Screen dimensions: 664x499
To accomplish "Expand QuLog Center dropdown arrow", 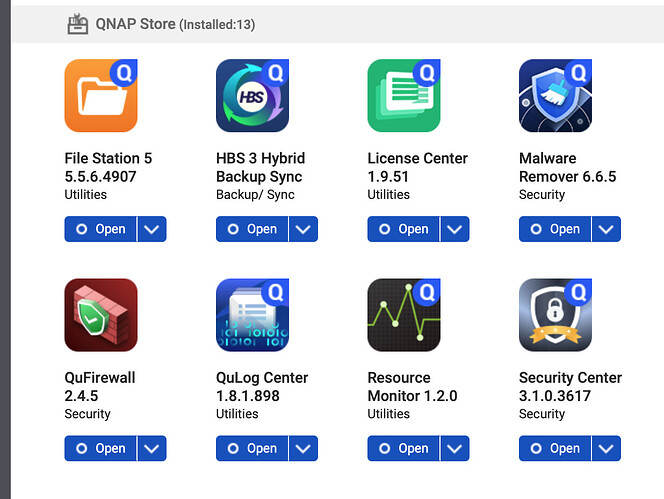I will (x=303, y=449).
